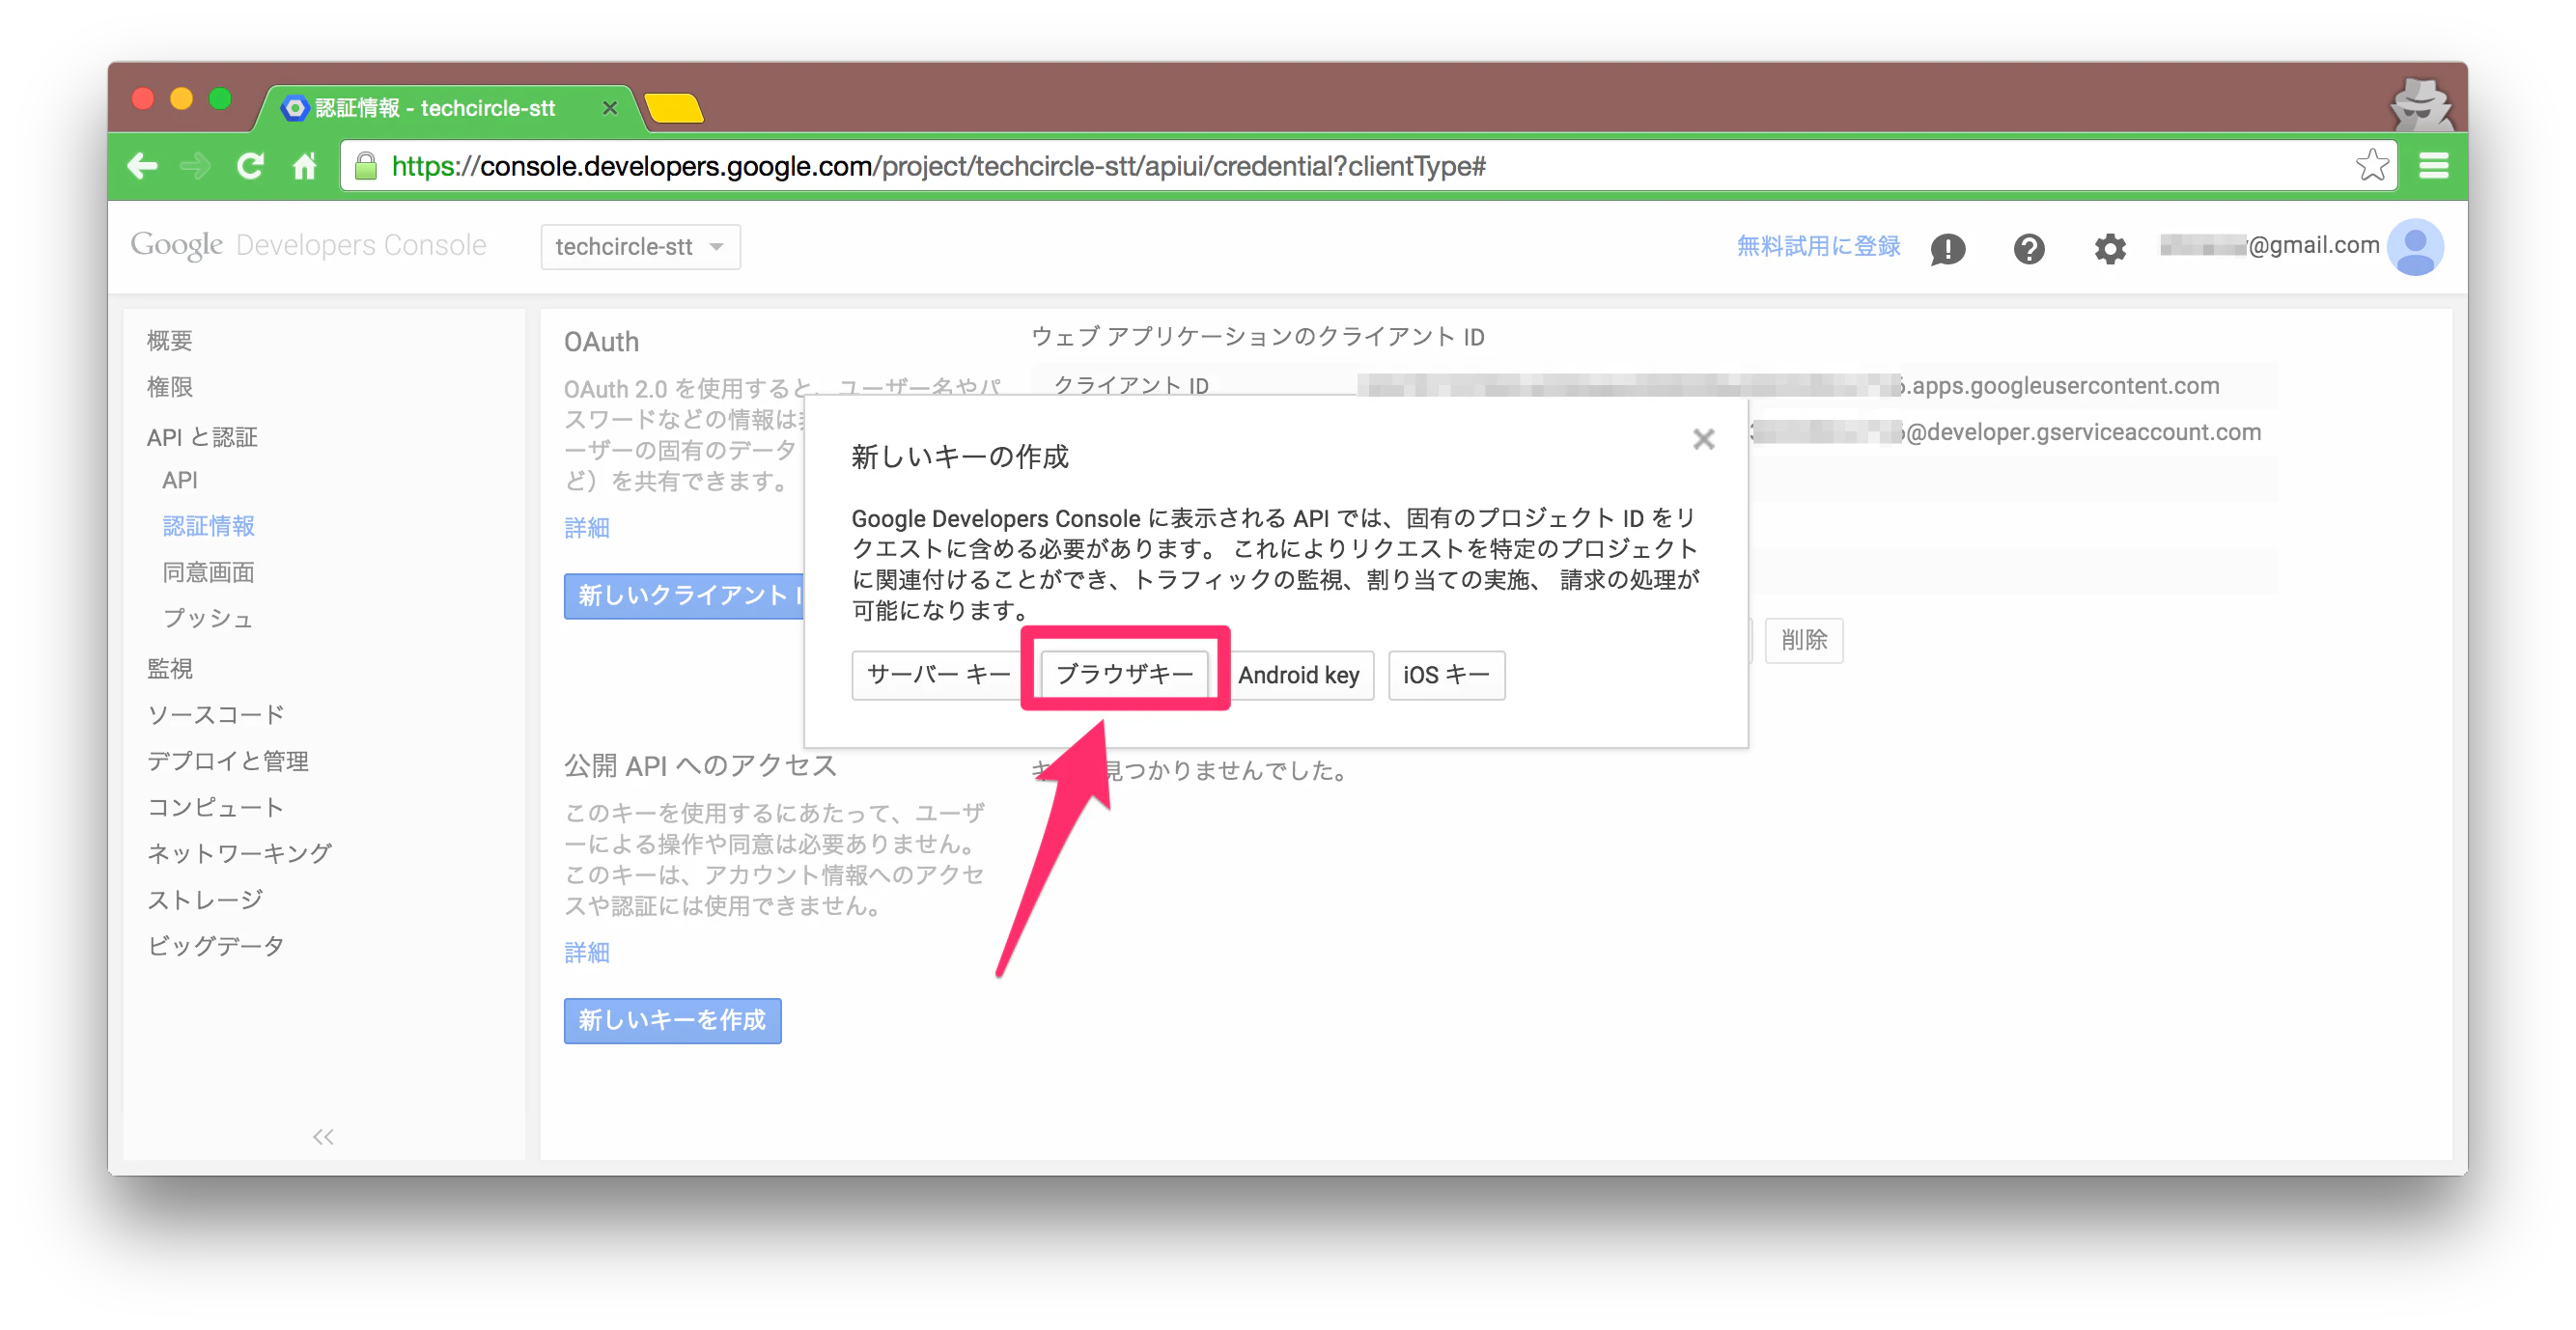Choose the ブラウザキー button
Viewport: 2576px width, 1330px height.
click(x=1124, y=675)
